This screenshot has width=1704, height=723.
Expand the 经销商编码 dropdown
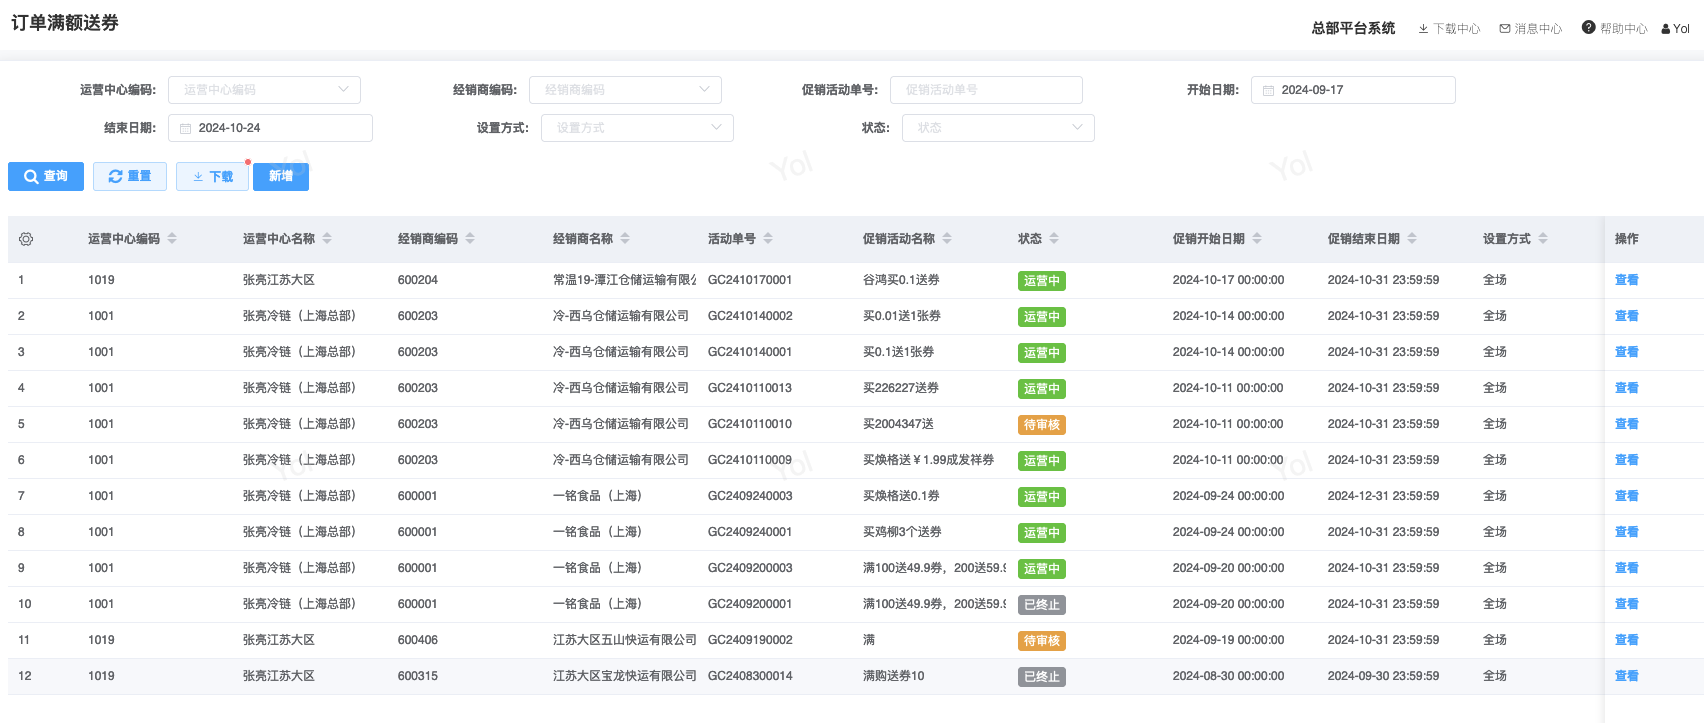tap(625, 90)
